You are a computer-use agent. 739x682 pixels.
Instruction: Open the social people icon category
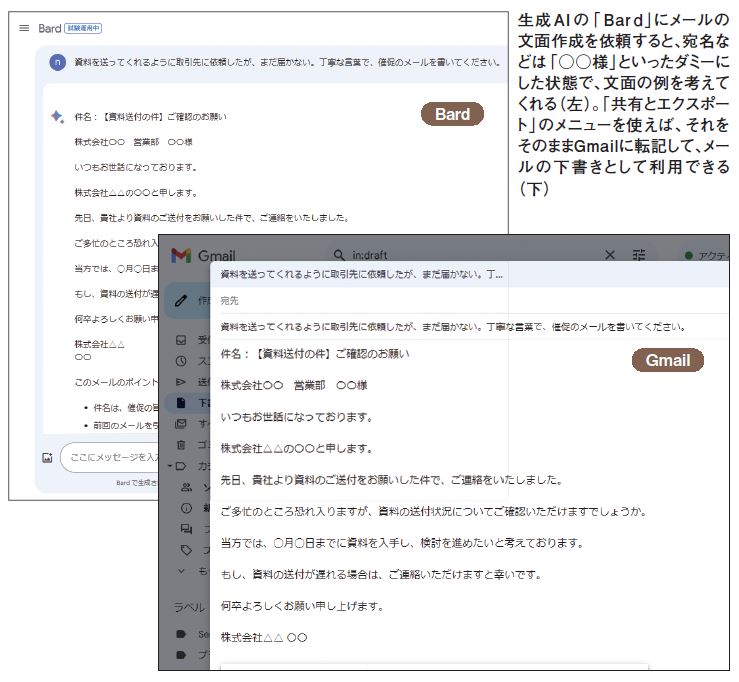[187, 487]
